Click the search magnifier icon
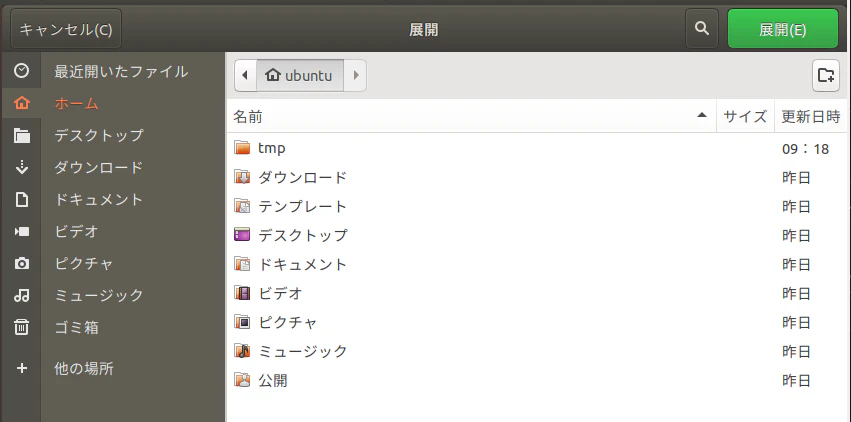The width and height of the screenshot is (851, 422). click(702, 28)
